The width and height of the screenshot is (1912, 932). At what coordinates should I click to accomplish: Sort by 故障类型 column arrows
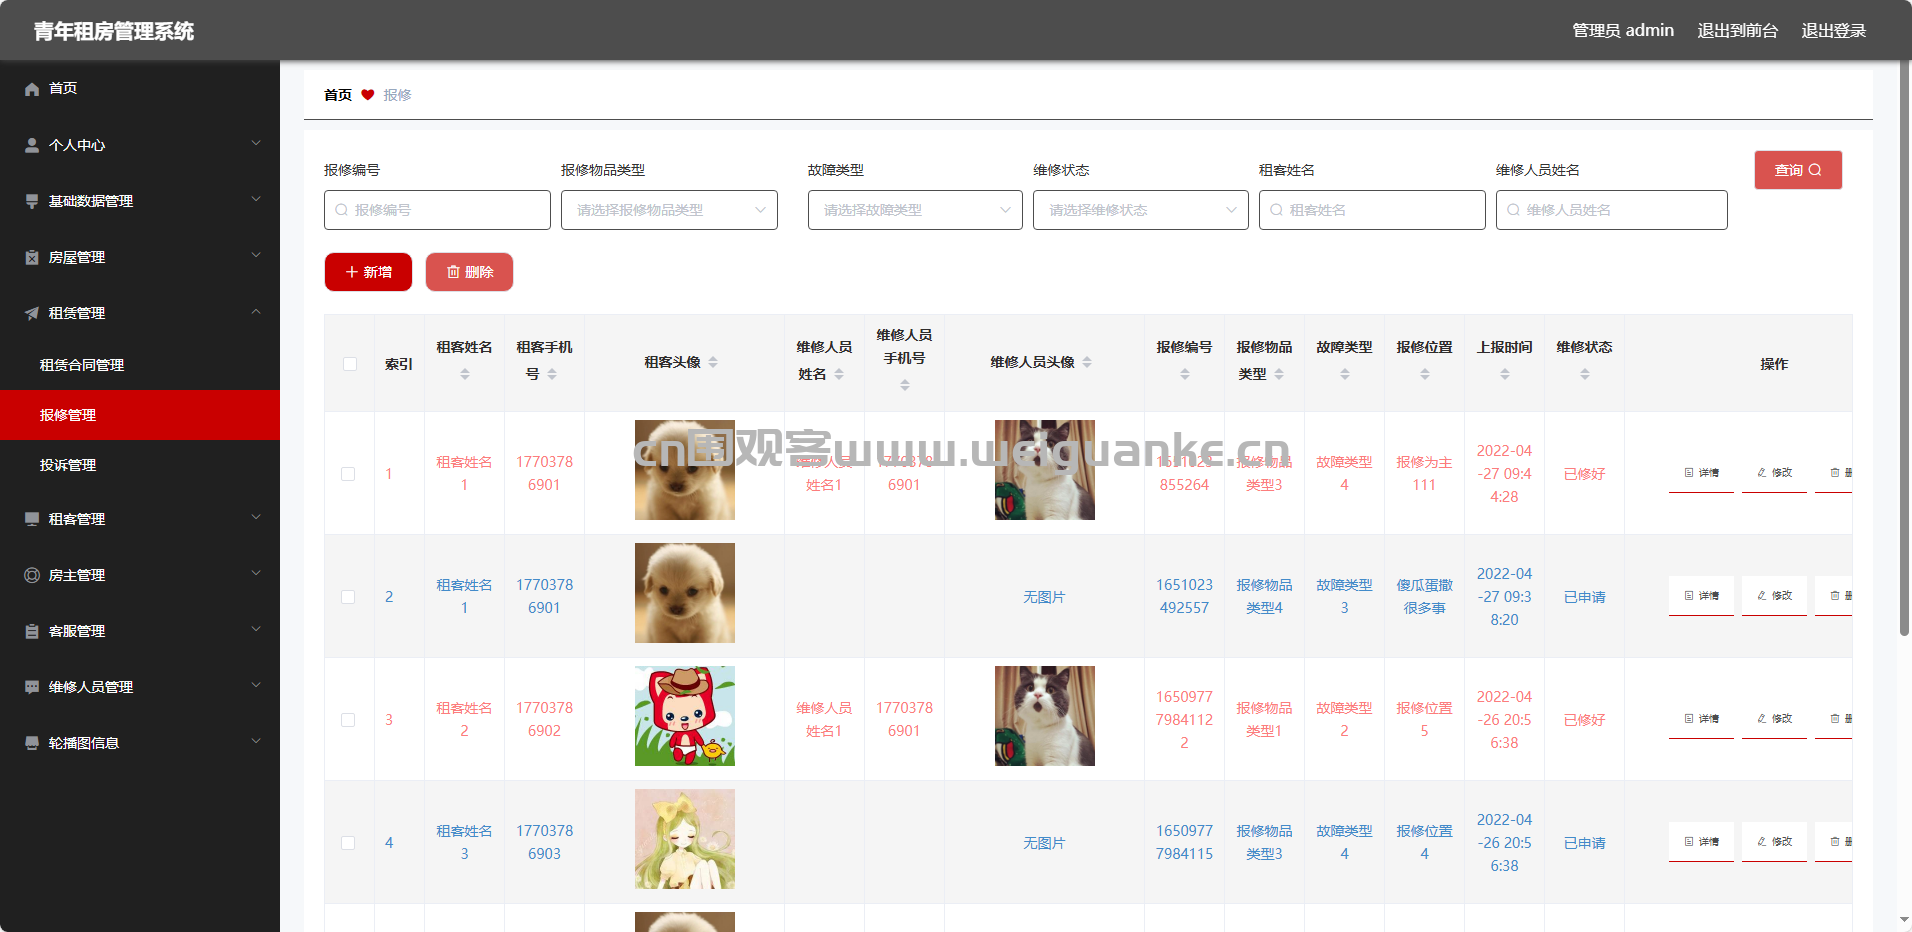1345,374
